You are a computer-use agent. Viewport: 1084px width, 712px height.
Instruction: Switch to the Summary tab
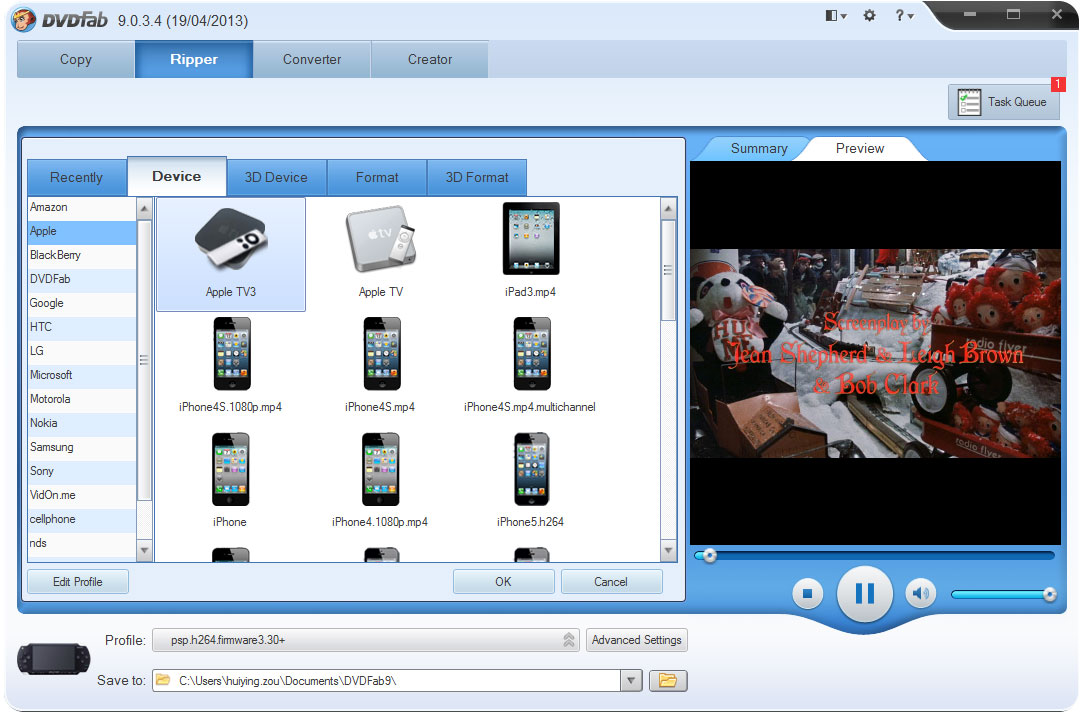coord(757,148)
